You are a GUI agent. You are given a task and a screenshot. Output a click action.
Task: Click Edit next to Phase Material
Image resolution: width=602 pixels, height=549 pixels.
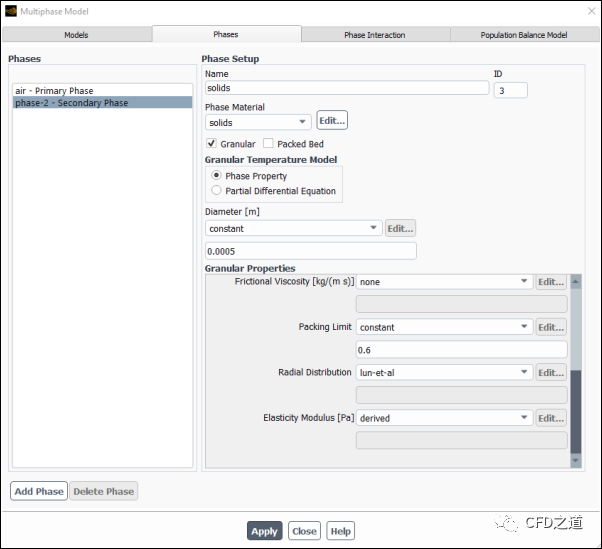332,121
